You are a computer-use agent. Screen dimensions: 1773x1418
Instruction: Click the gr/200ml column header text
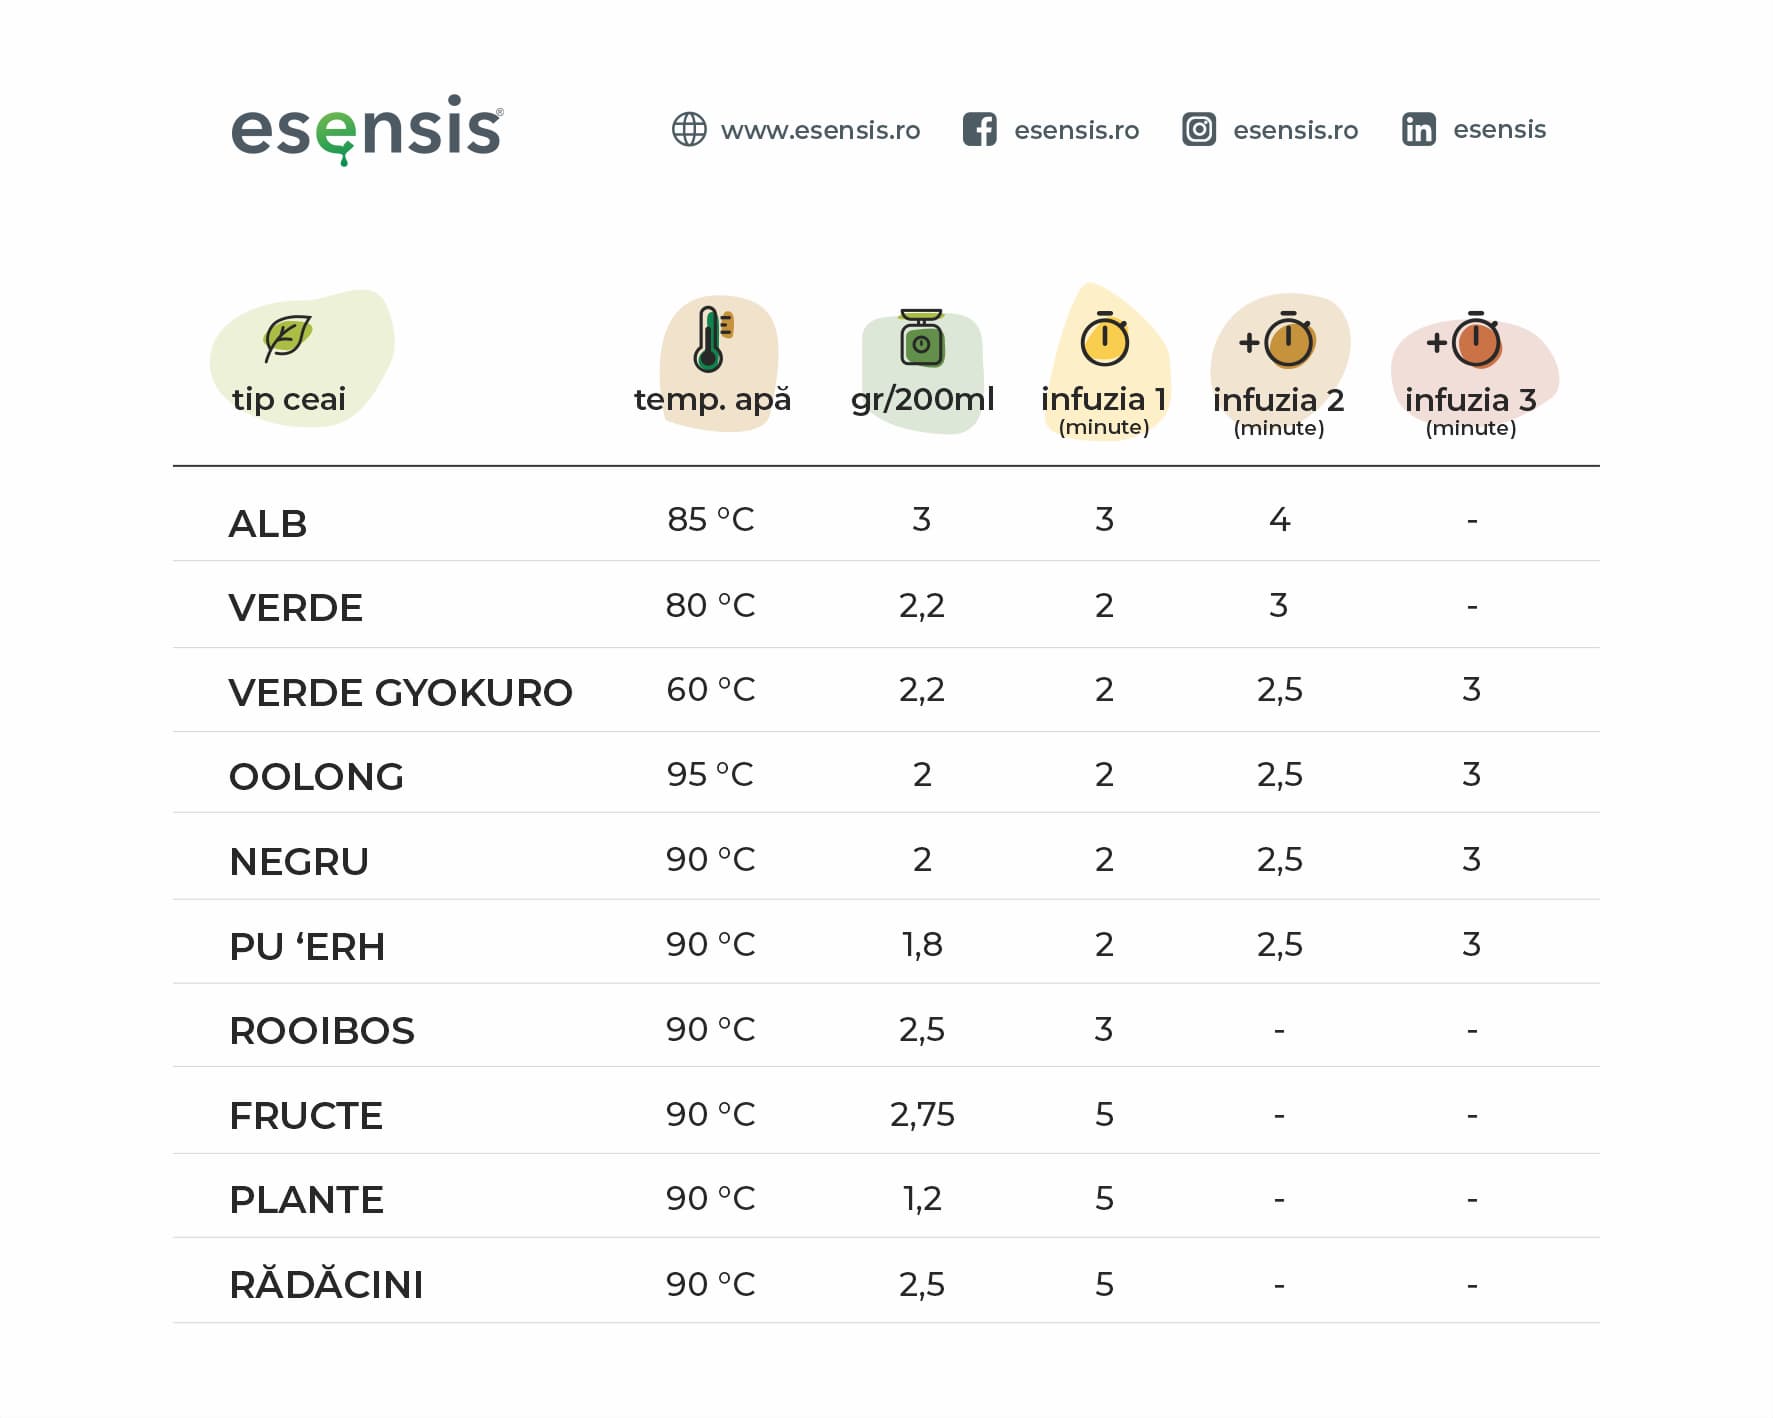click(x=922, y=399)
